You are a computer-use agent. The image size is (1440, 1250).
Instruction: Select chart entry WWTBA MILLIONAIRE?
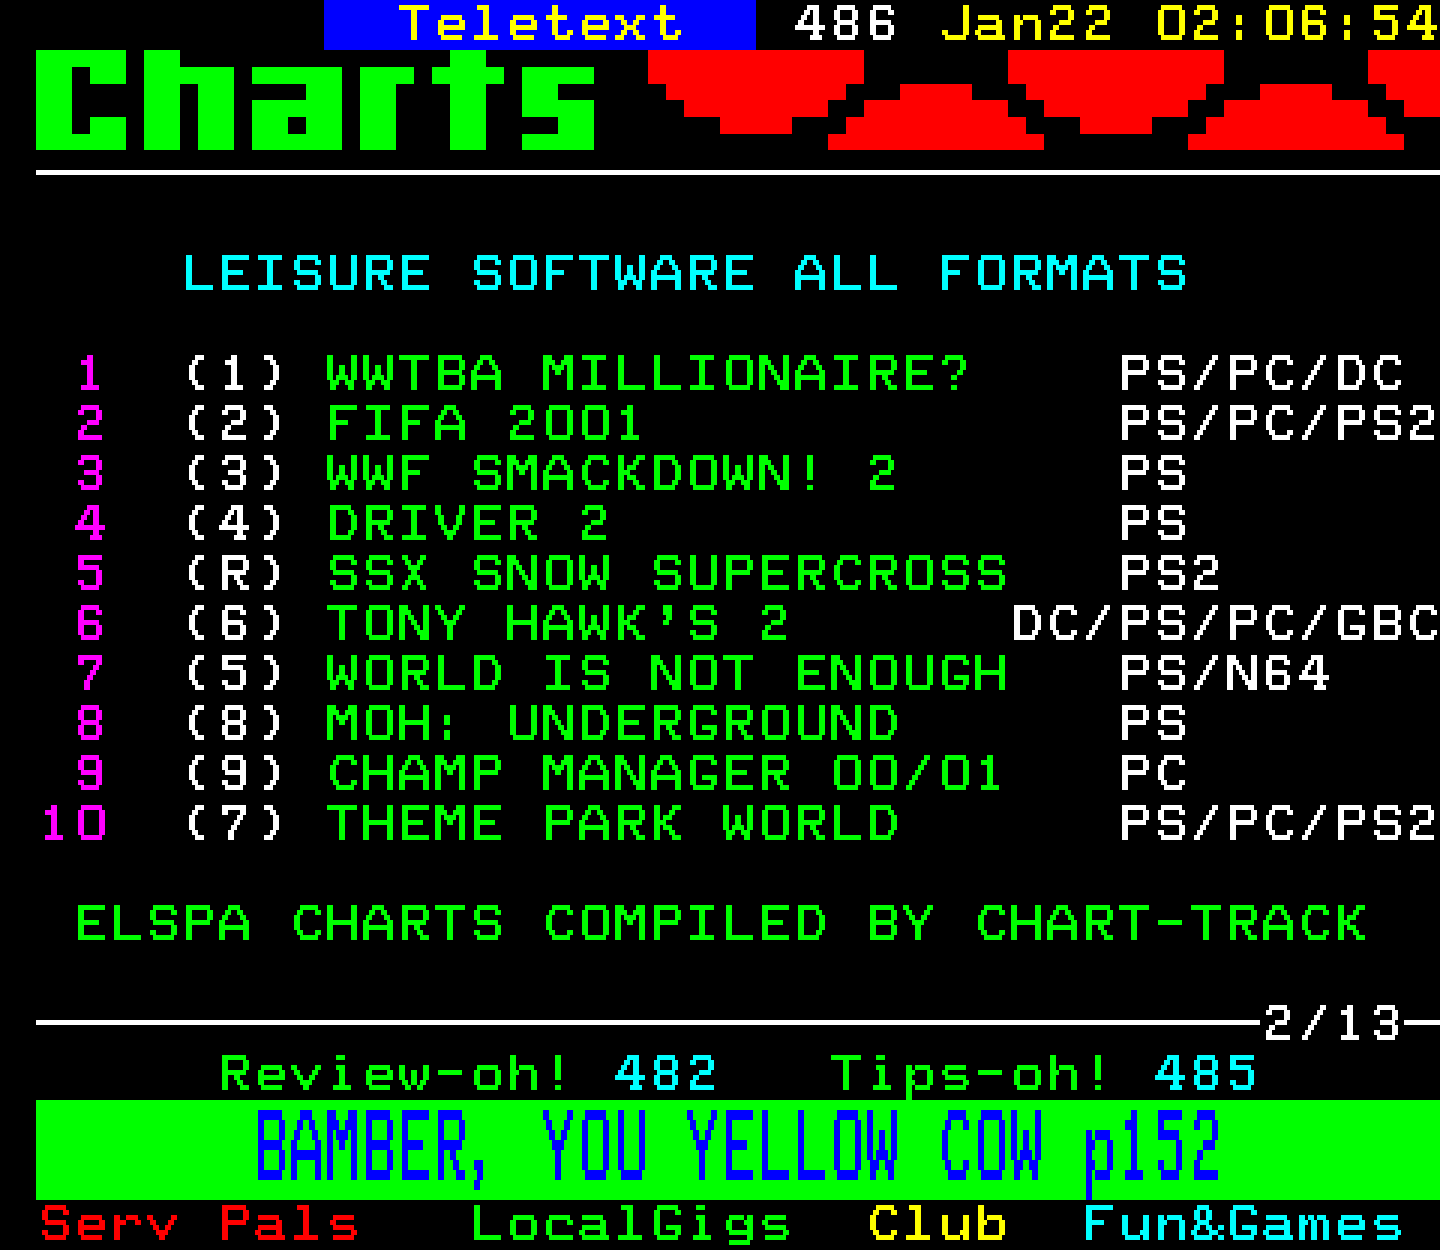click(648, 373)
